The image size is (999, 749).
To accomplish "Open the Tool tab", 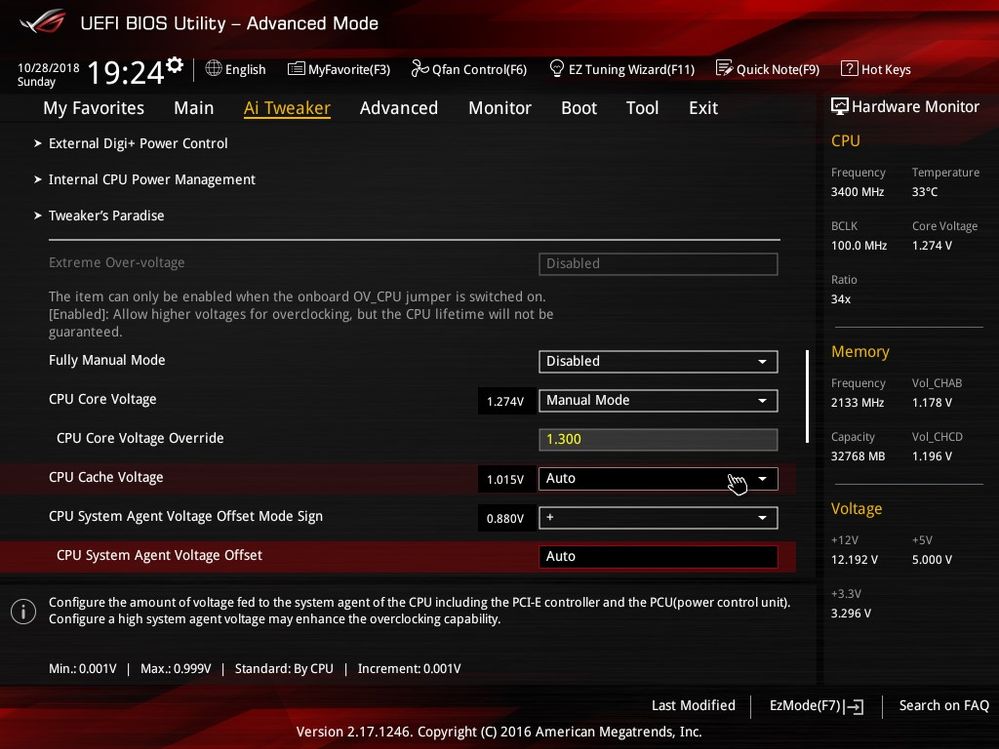I will (x=642, y=108).
